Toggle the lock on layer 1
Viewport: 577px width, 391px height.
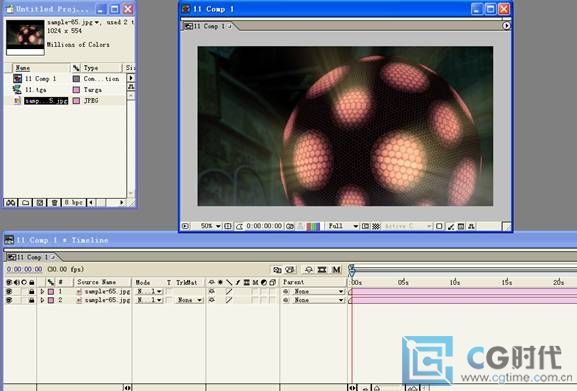32,291
